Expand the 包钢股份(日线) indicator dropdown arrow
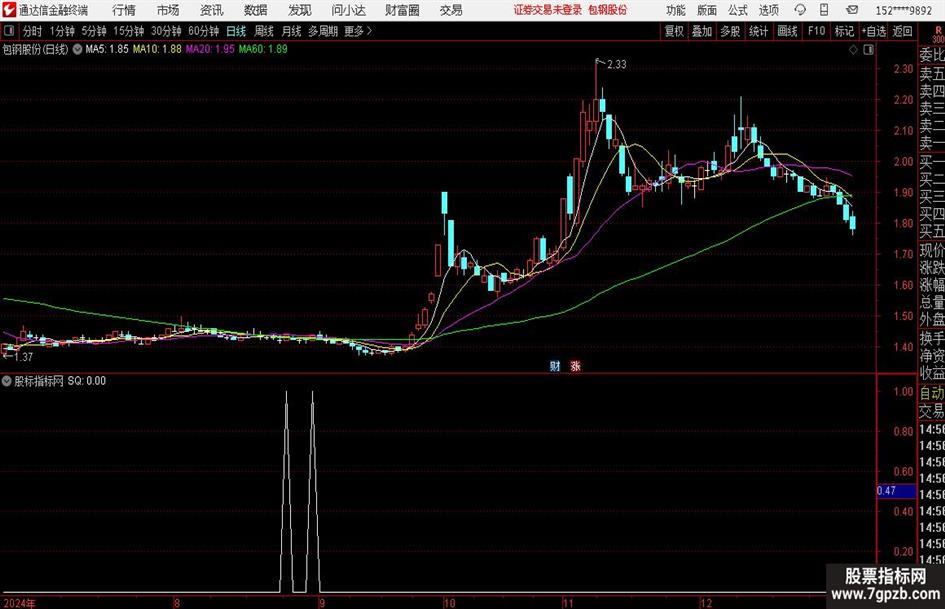The height and width of the screenshot is (609, 945). pyautogui.click(x=77, y=49)
